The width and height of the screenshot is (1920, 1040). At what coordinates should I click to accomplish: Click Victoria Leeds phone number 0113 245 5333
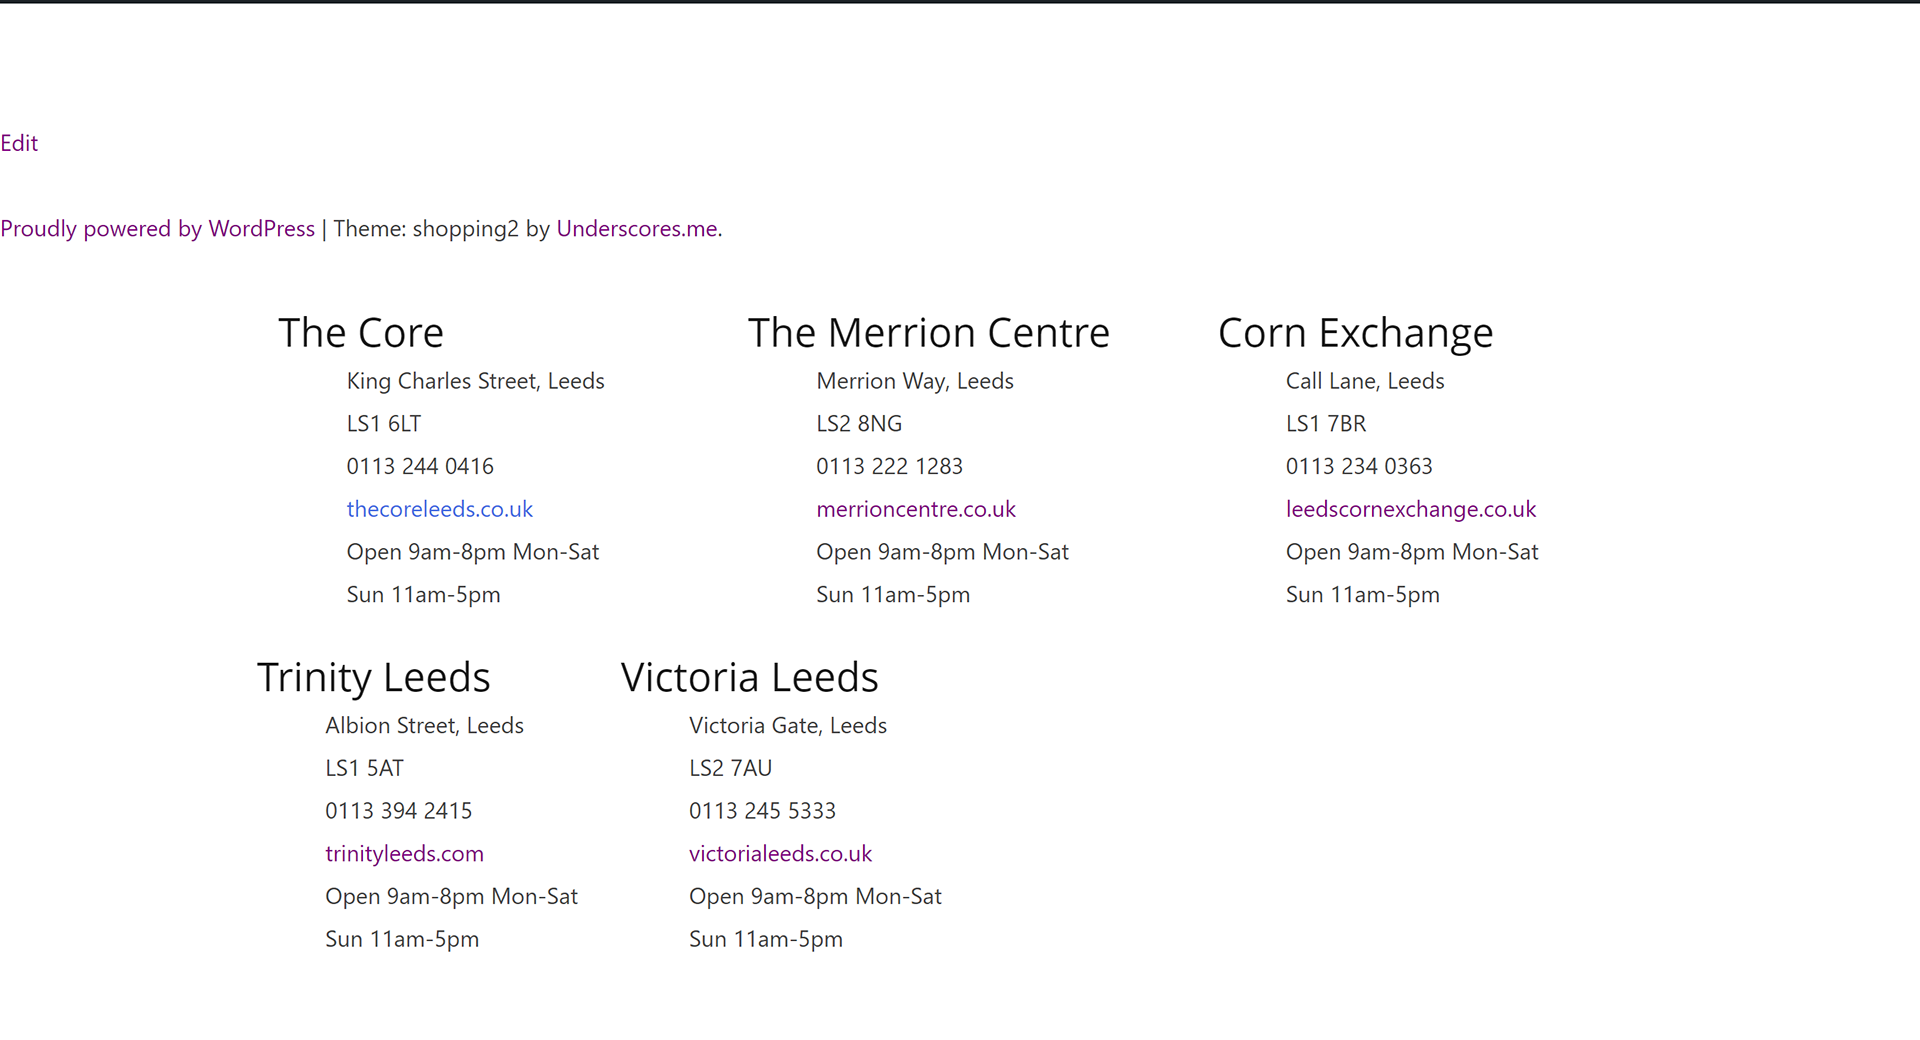point(762,811)
